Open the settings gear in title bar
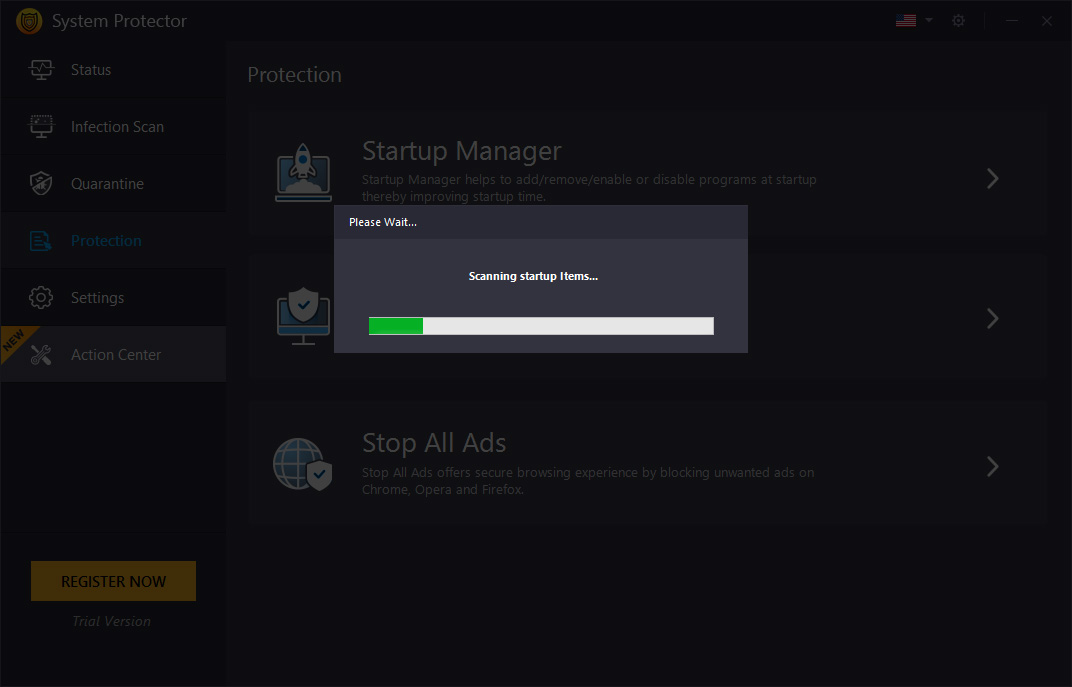The image size is (1072, 687). pos(958,20)
